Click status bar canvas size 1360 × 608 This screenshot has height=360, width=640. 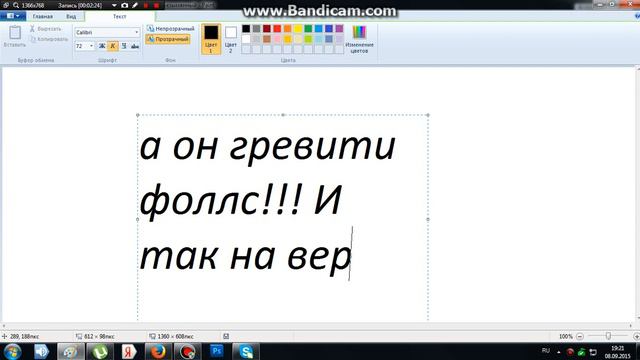pos(171,336)
